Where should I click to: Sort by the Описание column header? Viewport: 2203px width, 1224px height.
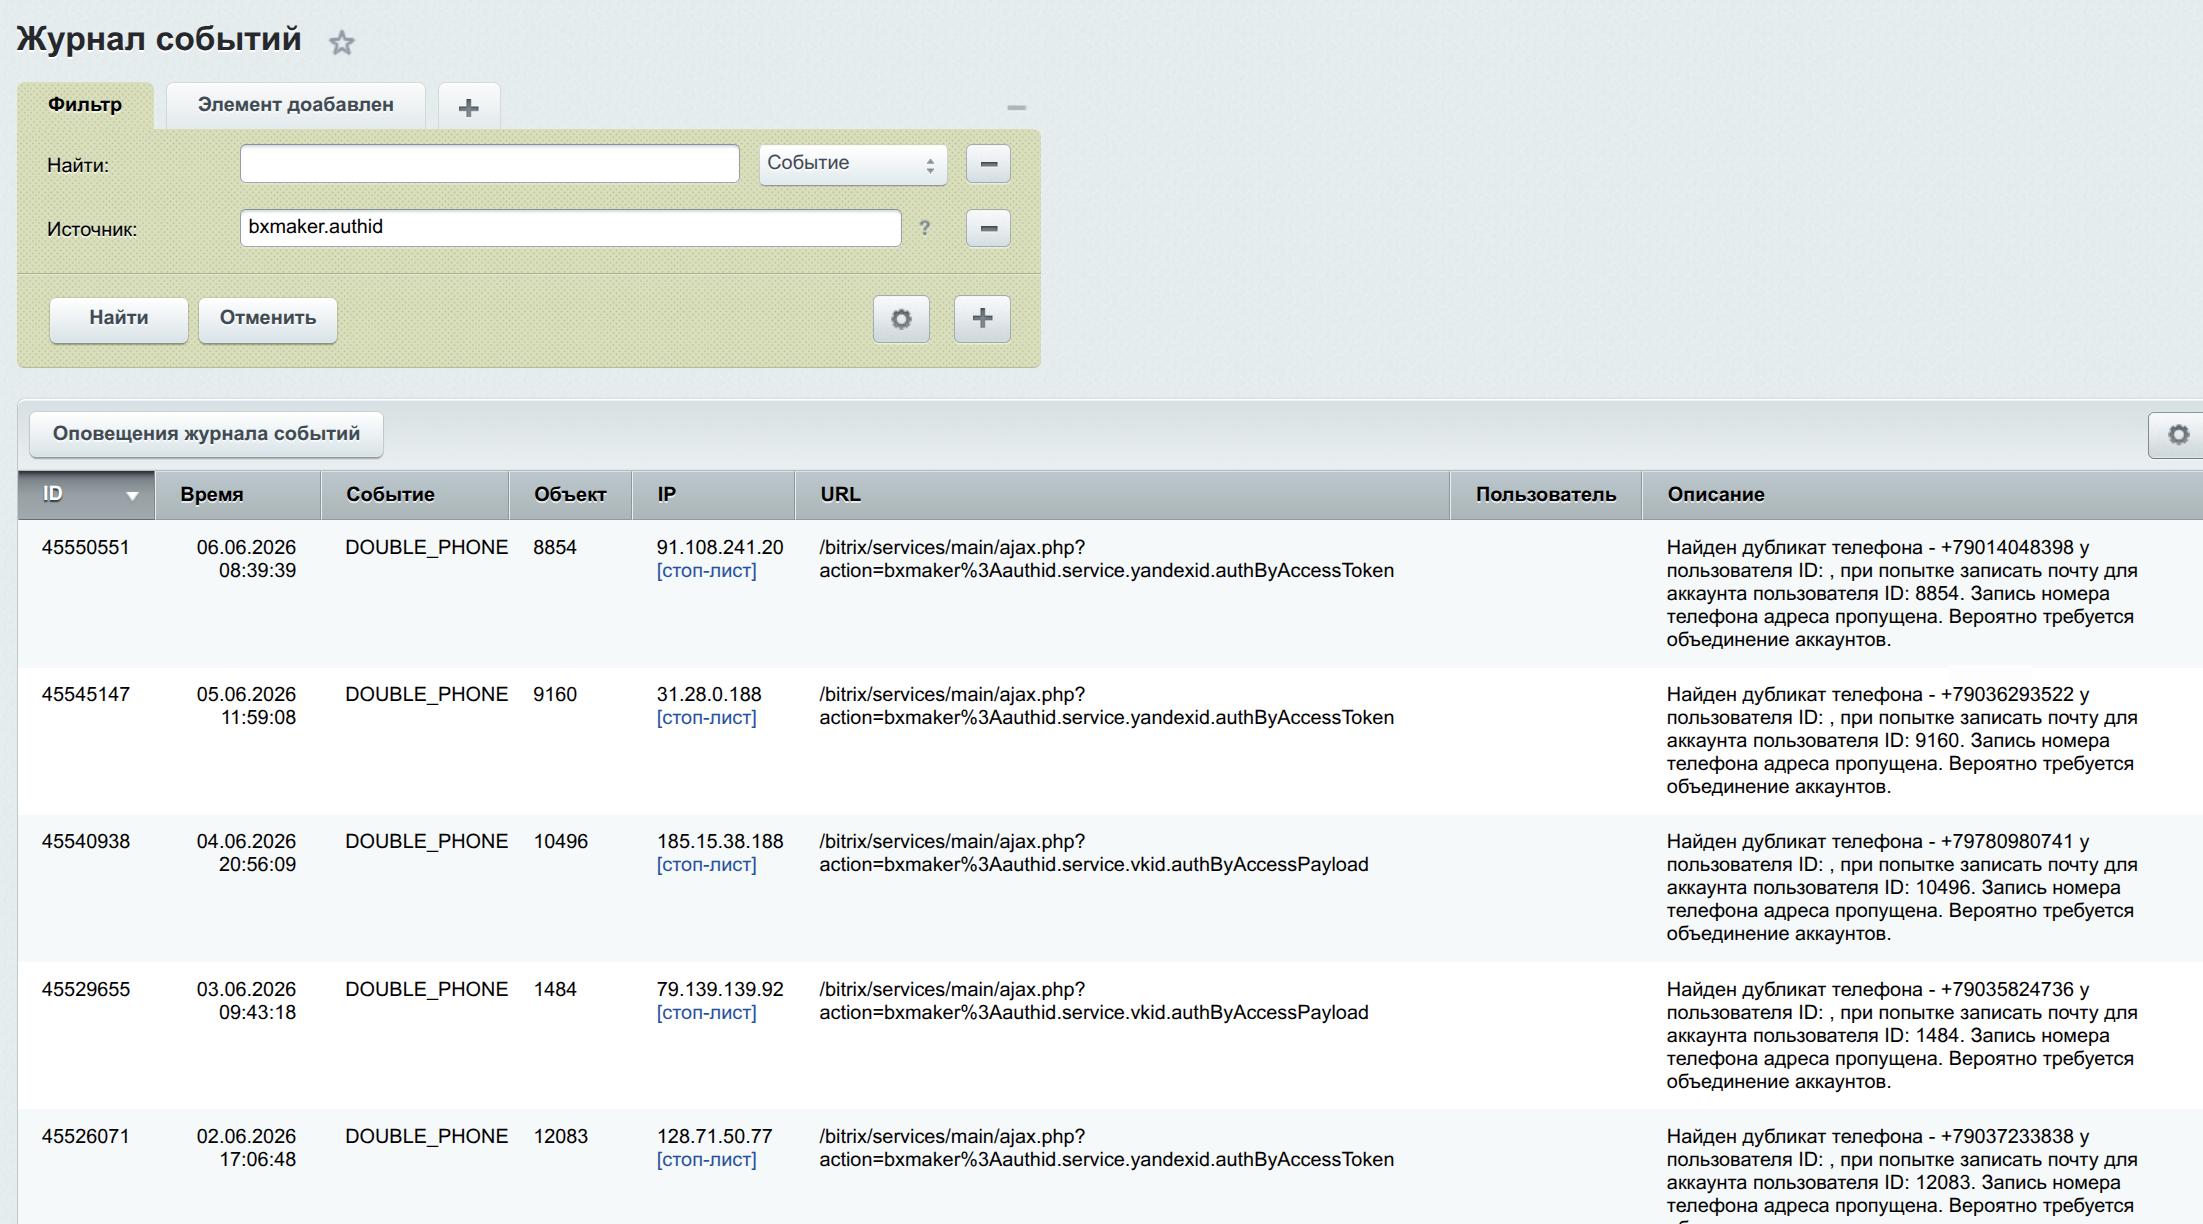[1922, 495]
